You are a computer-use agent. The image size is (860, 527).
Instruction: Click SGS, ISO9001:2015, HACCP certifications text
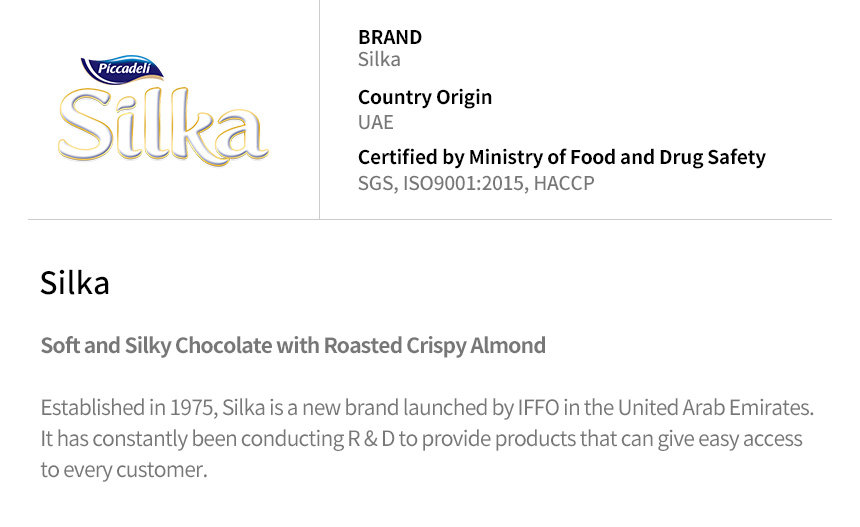pyautogui.click(x=476, y=183)
